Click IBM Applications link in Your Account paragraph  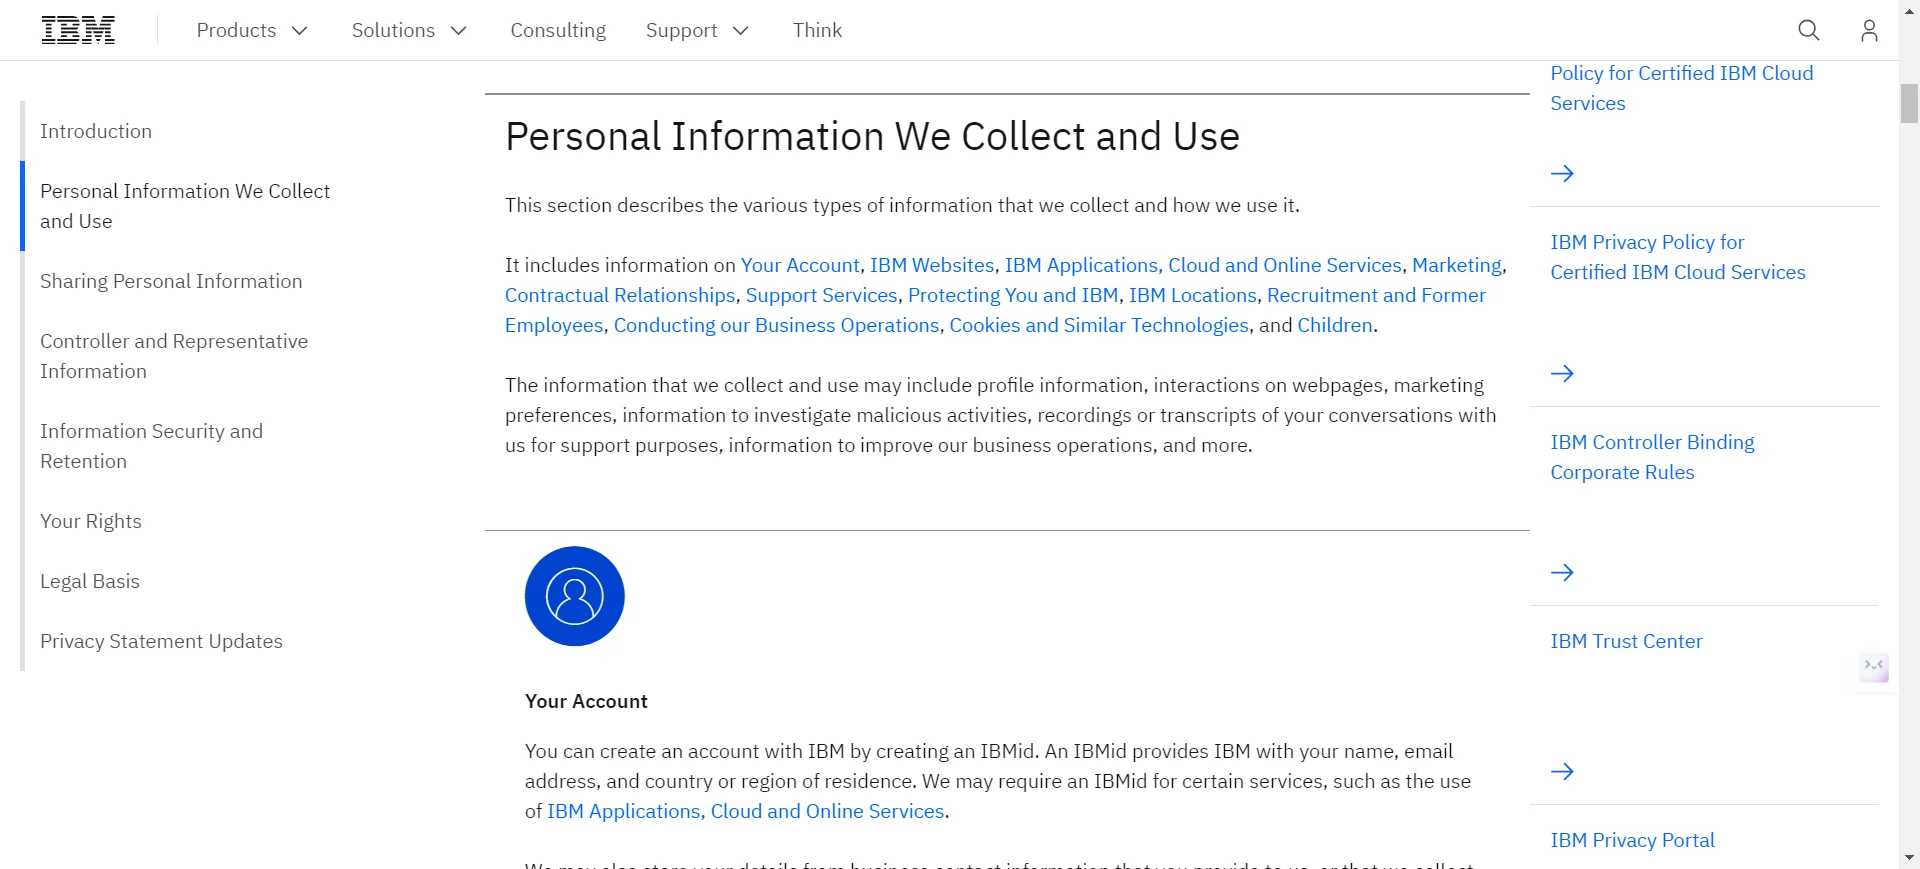pos(746,811)
